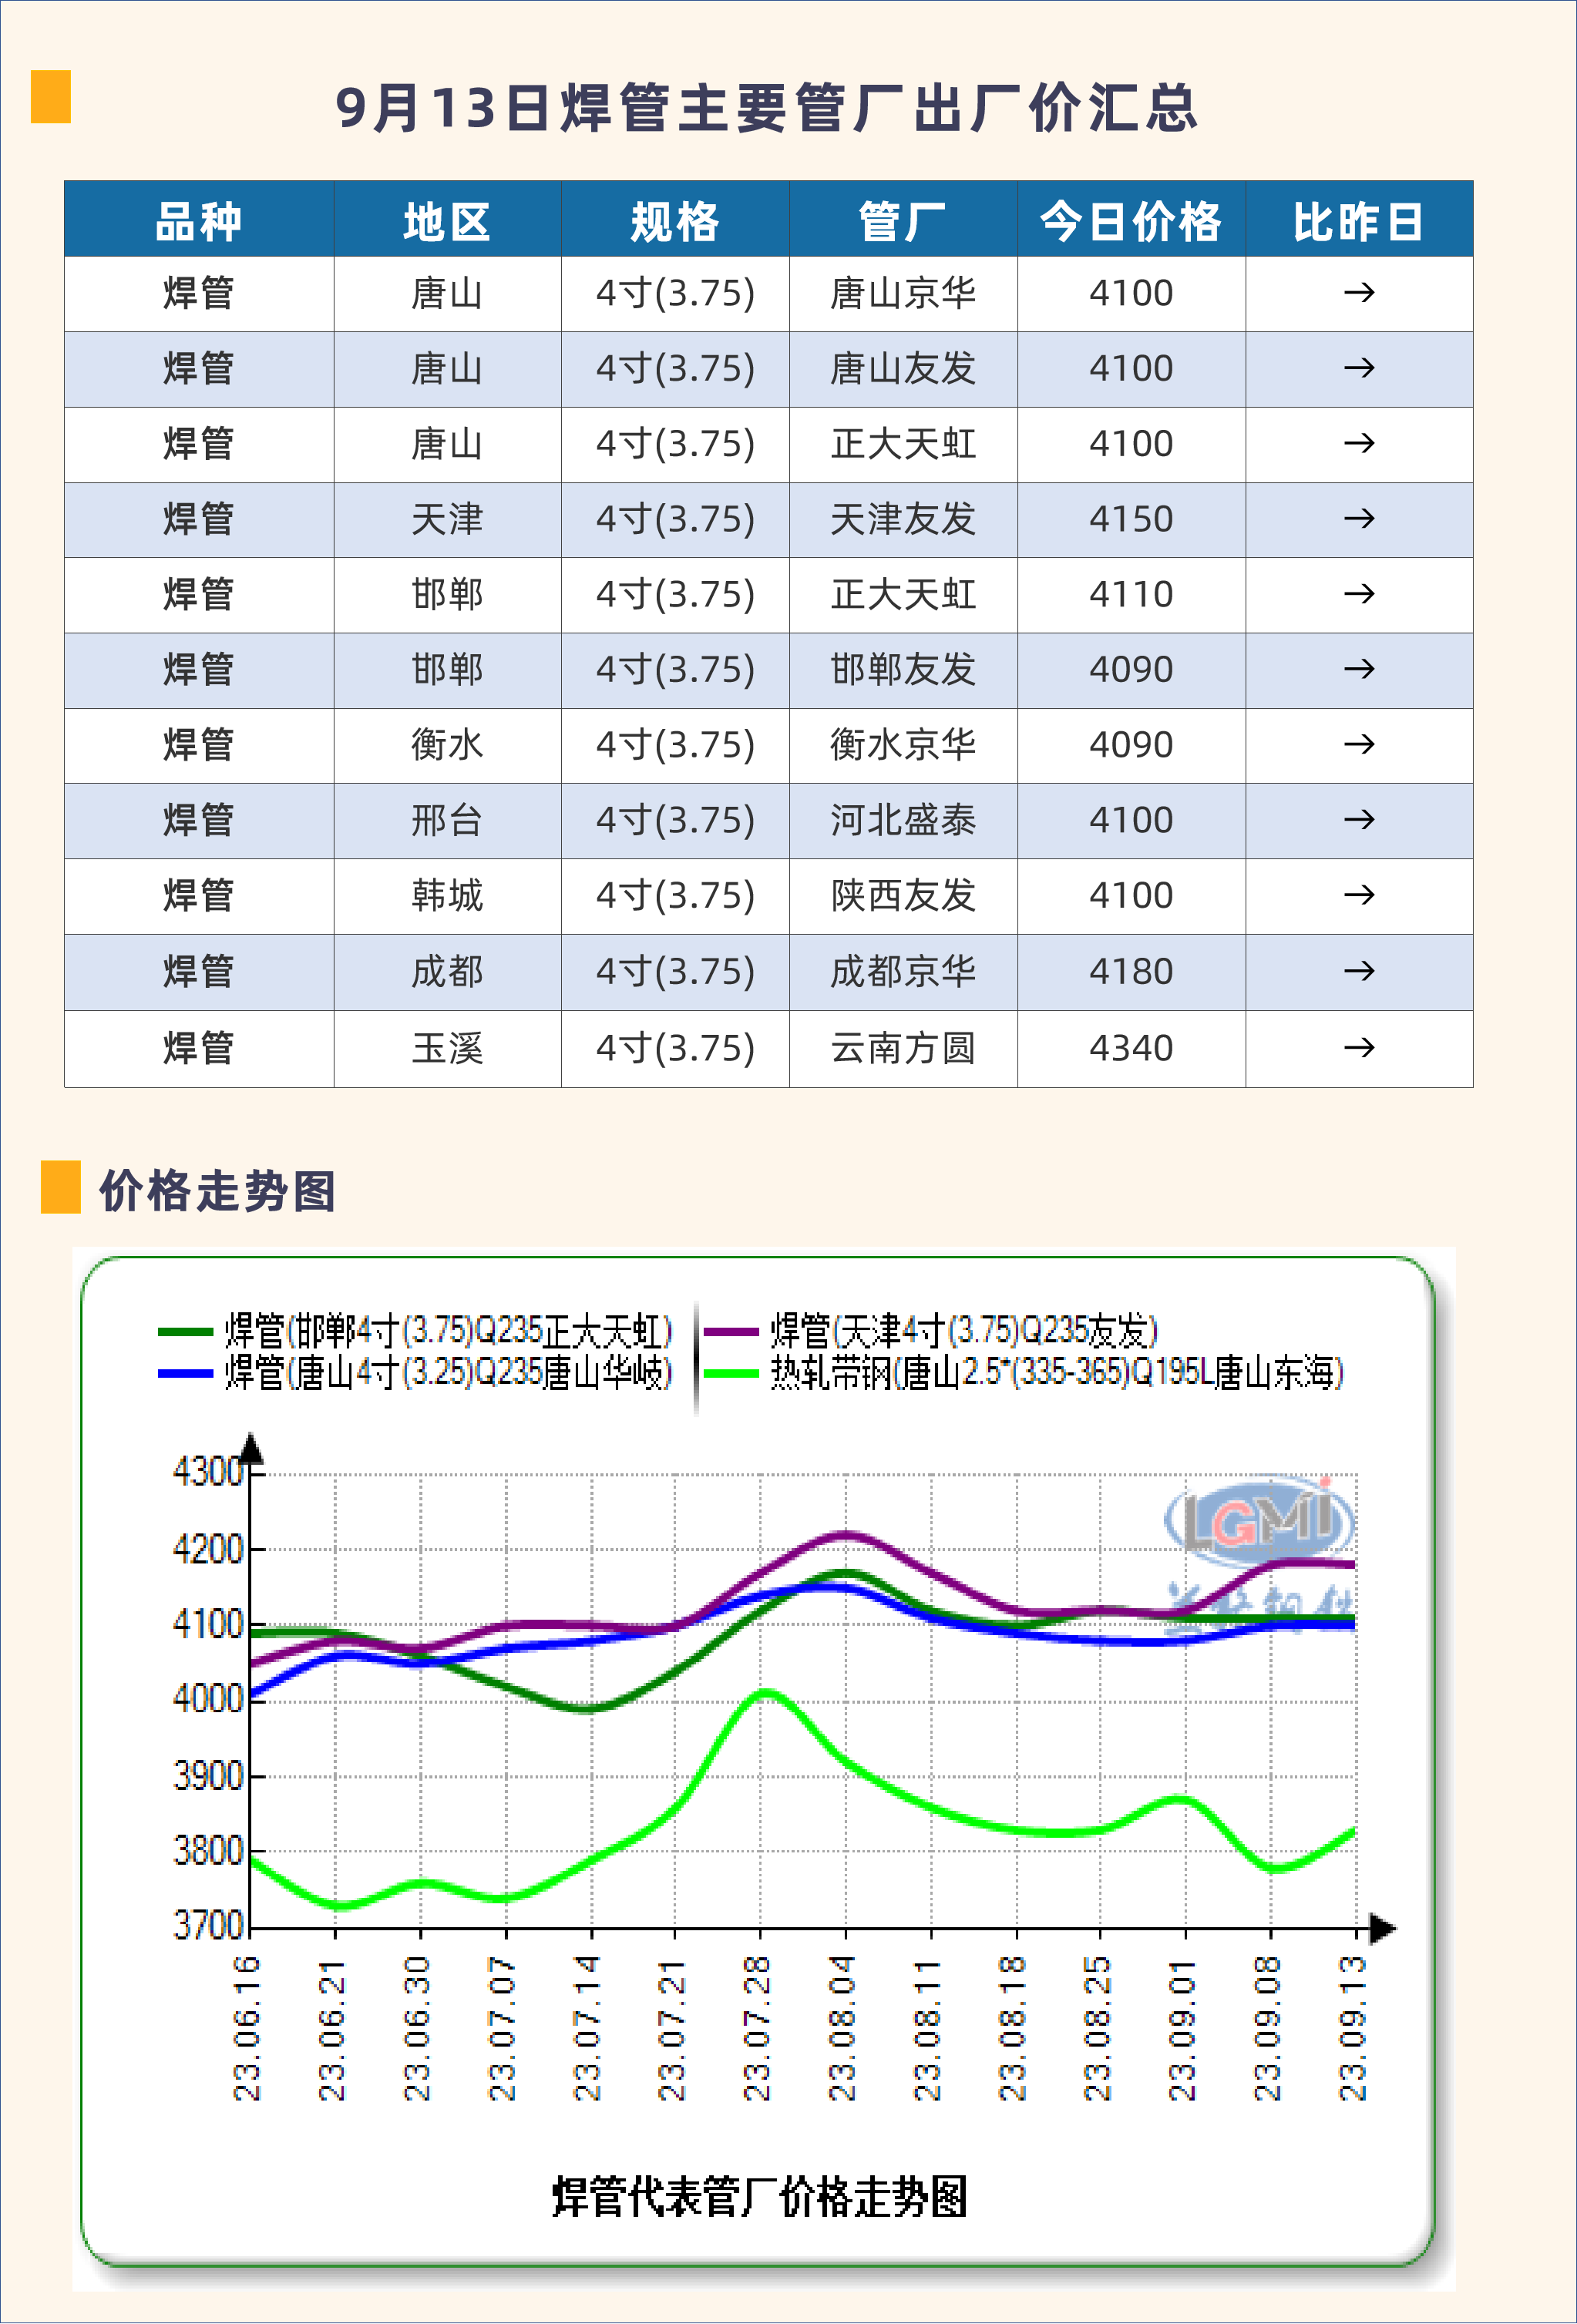The height and width of the screenshot is (2324, 1577).
Task: Click the 4340 price cell
Action: pos(1131,1048)
